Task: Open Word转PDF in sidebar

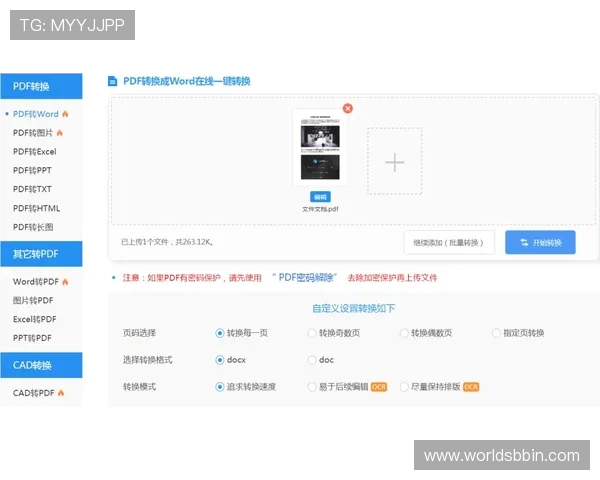Action: [x=36, y=282]
